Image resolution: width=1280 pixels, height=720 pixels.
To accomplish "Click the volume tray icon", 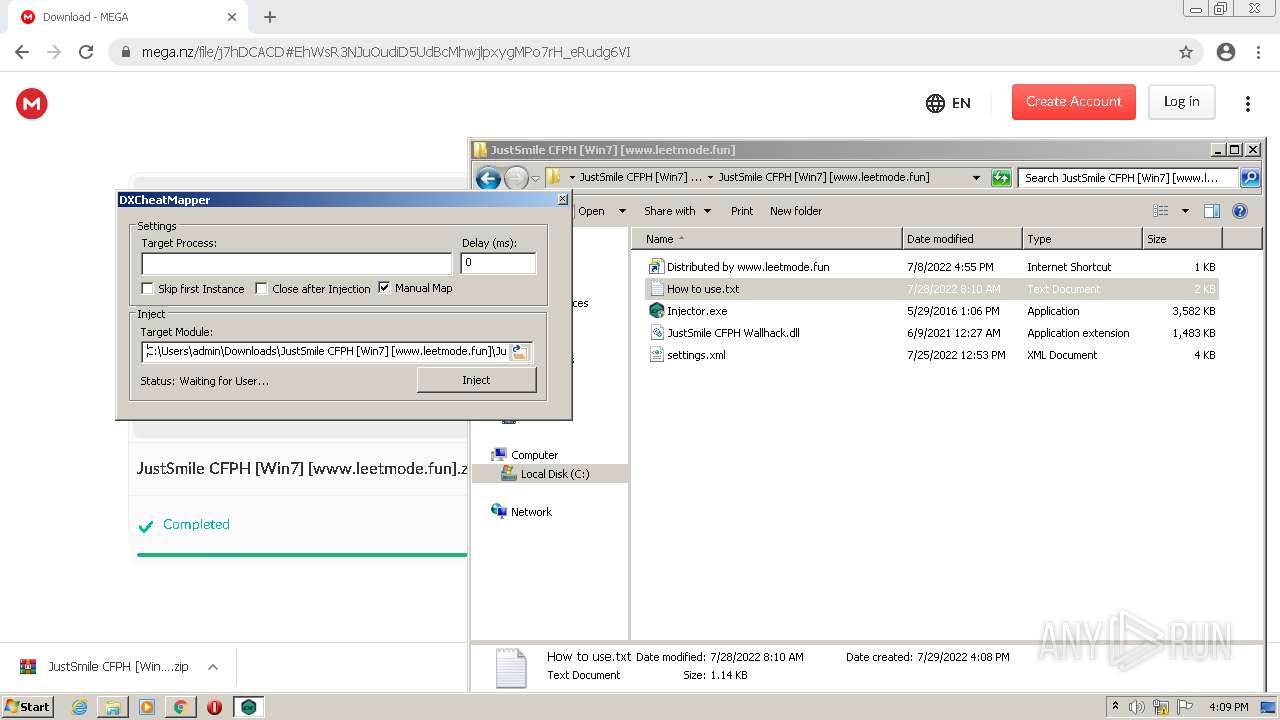I will (x=1138, y=707).
